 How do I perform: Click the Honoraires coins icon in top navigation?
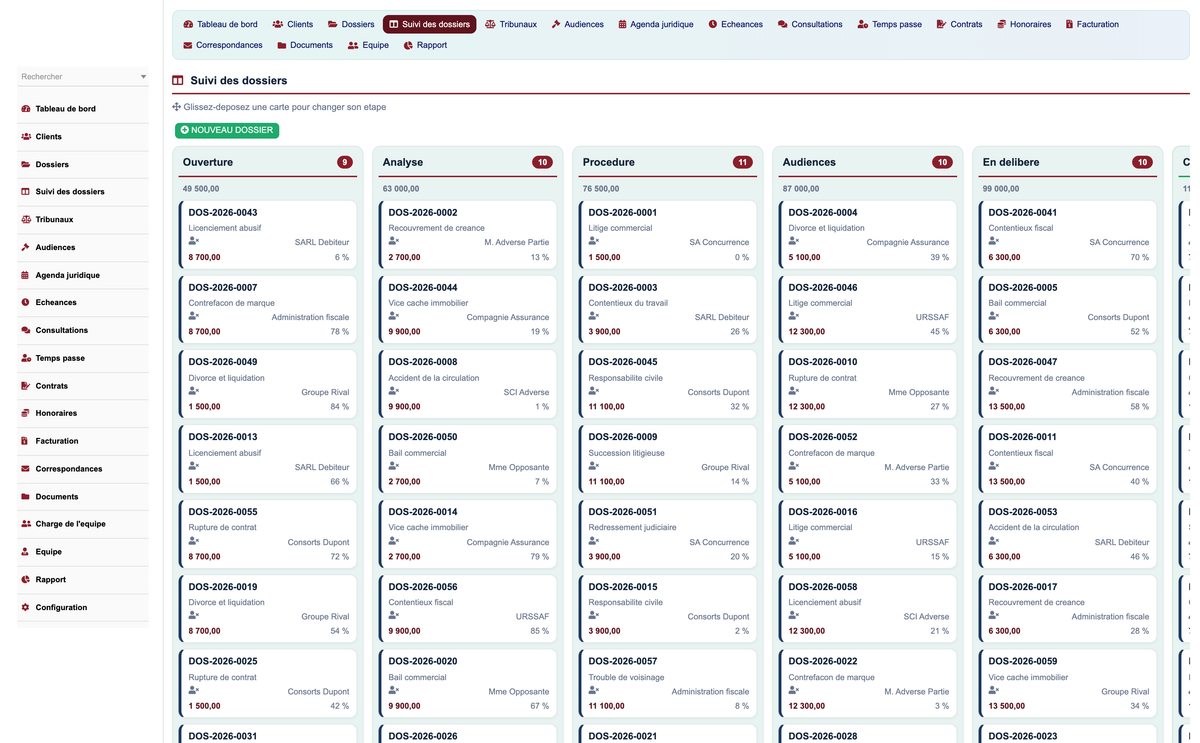click(x=1001, y=24)
